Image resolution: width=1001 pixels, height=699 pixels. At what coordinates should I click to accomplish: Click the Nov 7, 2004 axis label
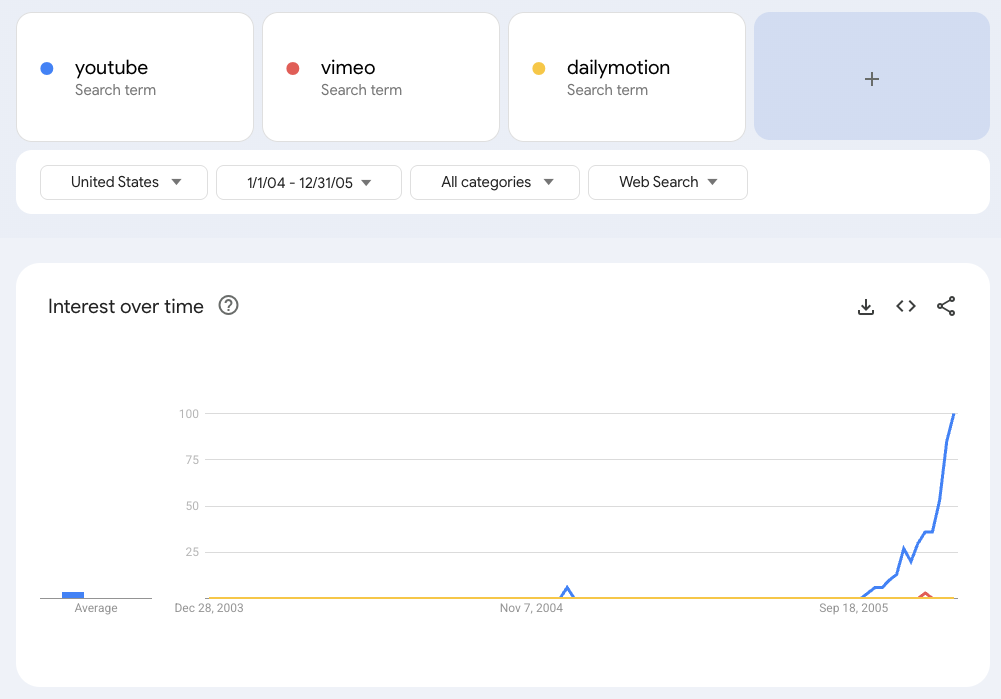point(531,608)
